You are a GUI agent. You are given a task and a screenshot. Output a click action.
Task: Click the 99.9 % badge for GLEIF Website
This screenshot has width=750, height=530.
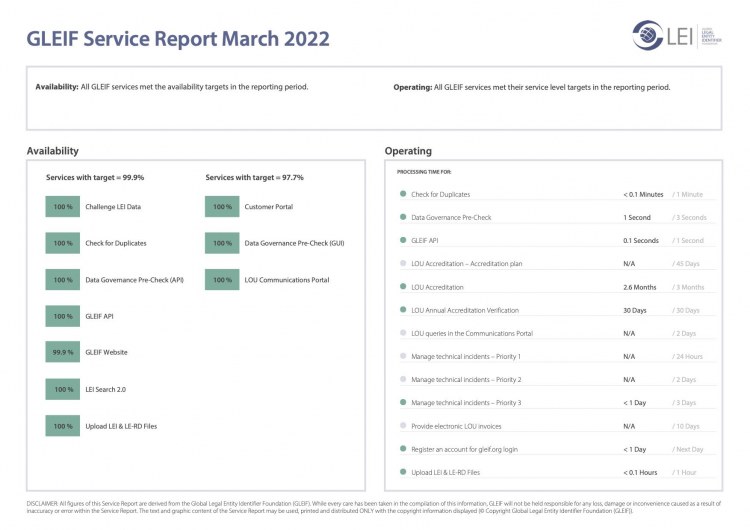click(x=63, y=352)
